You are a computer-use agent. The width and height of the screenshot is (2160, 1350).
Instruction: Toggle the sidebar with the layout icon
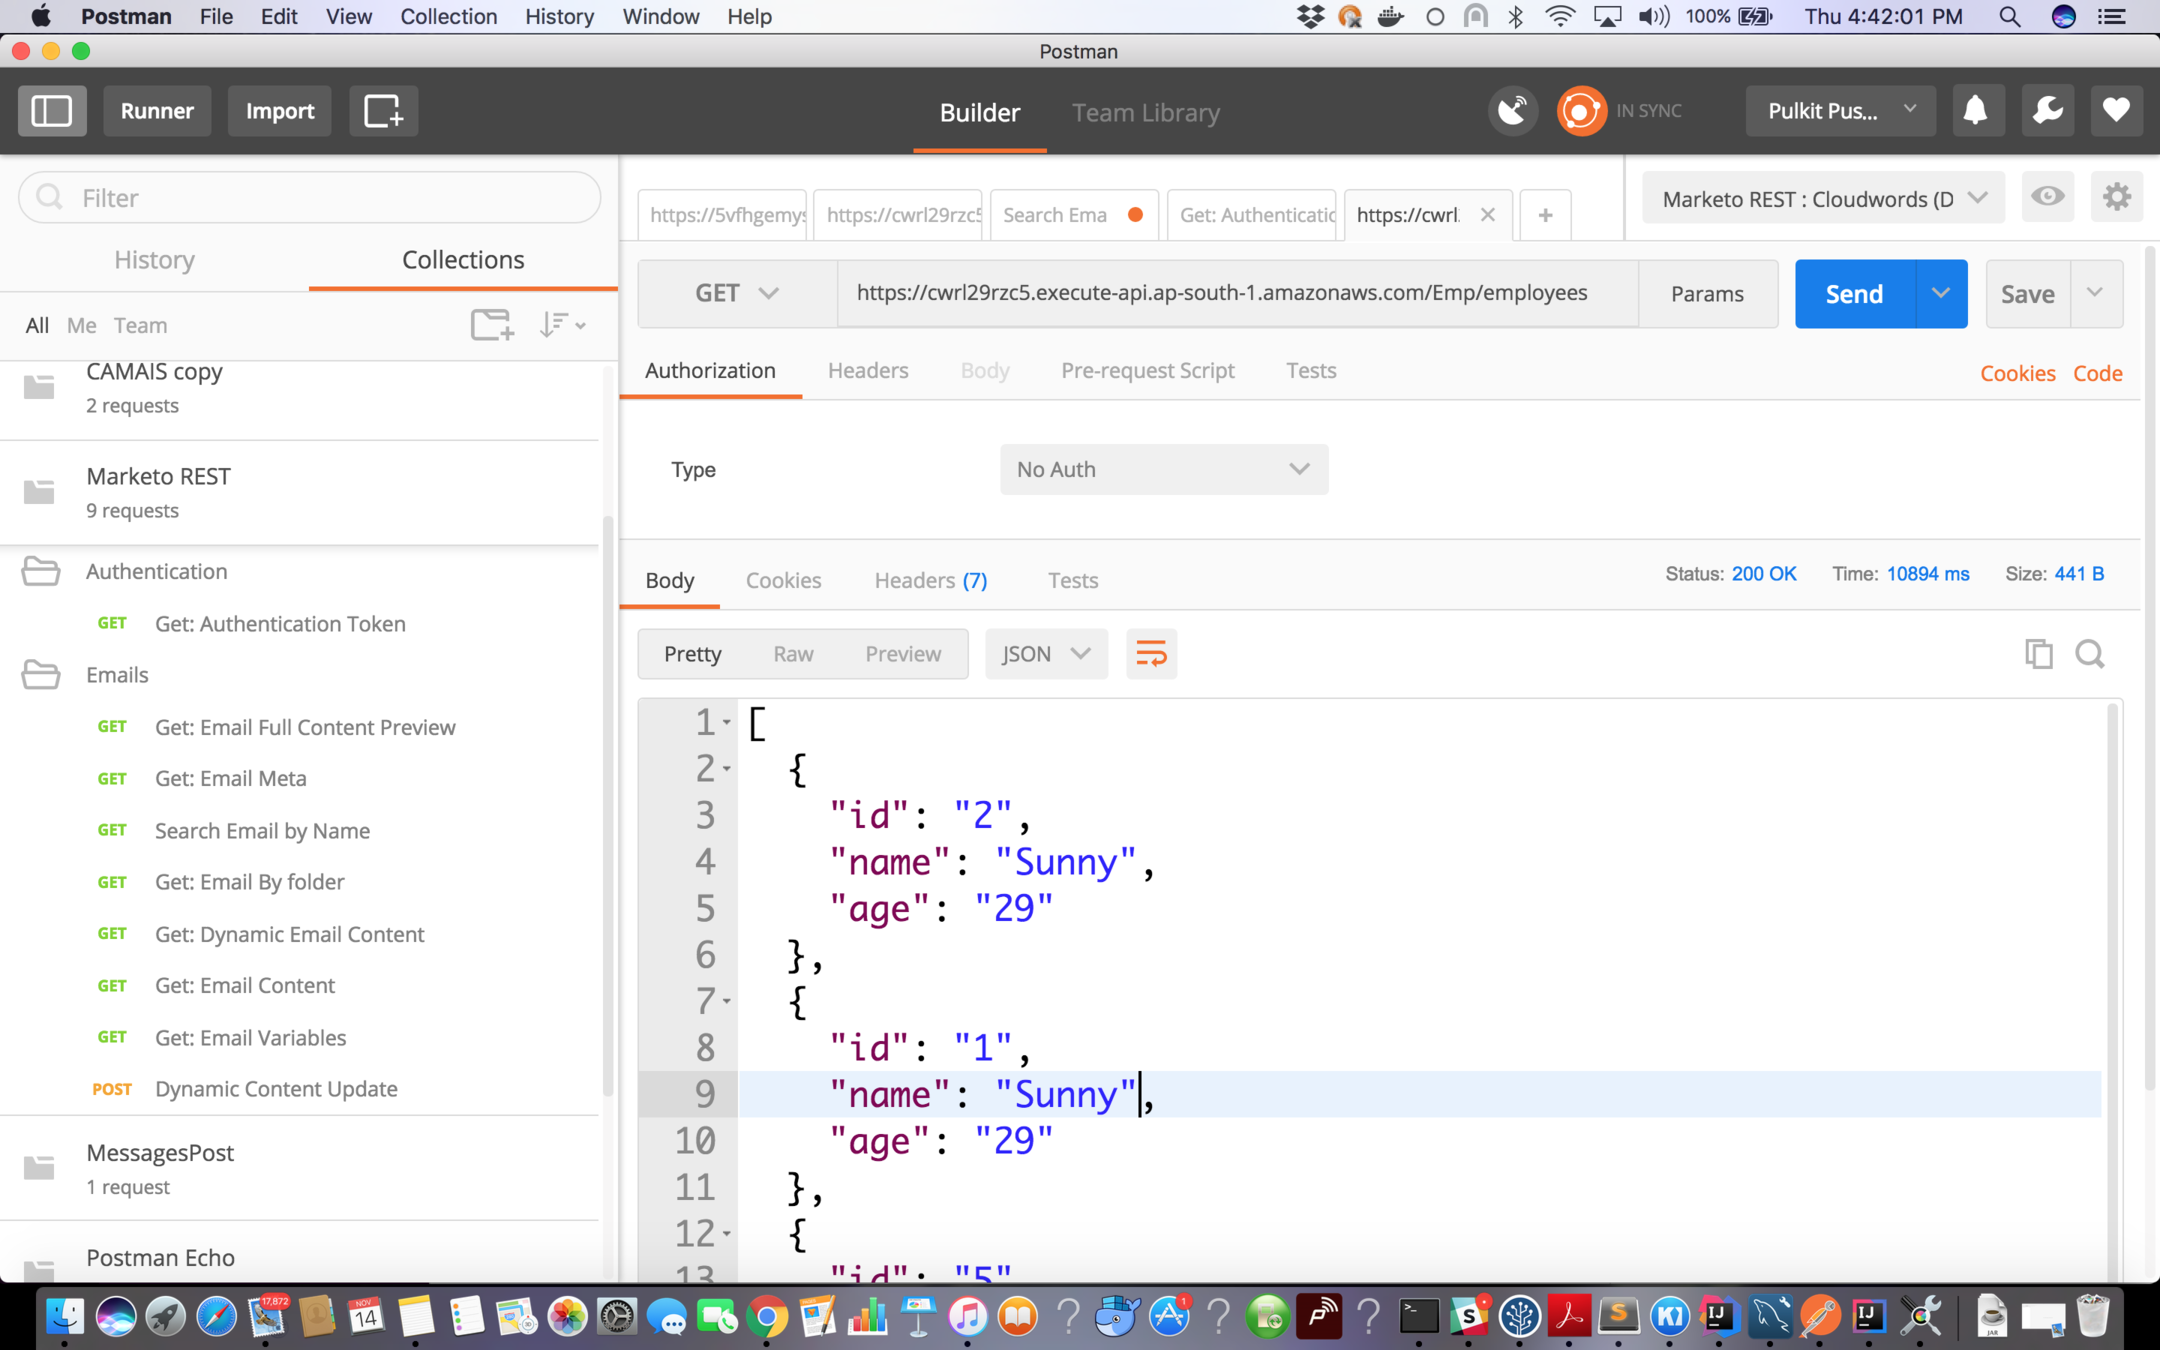point(52,111)
